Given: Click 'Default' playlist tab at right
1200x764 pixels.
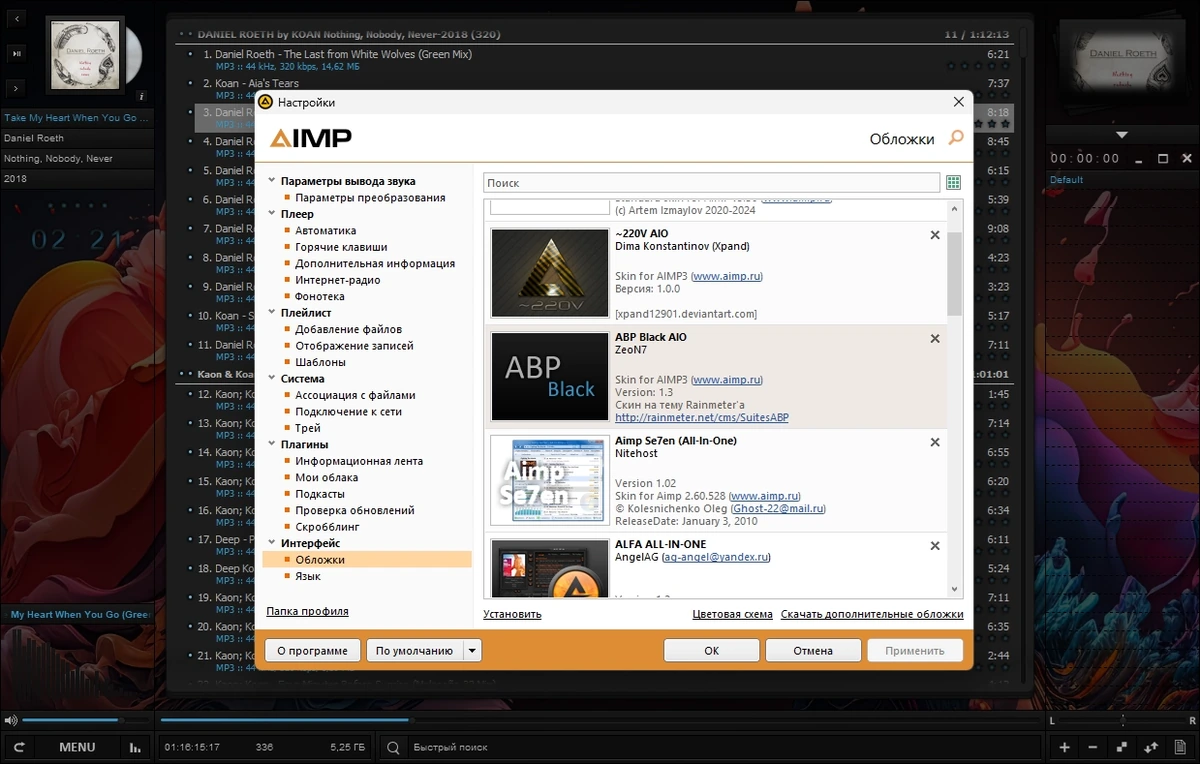Looking at the screenshot, I should click(x=1066, y=180).
